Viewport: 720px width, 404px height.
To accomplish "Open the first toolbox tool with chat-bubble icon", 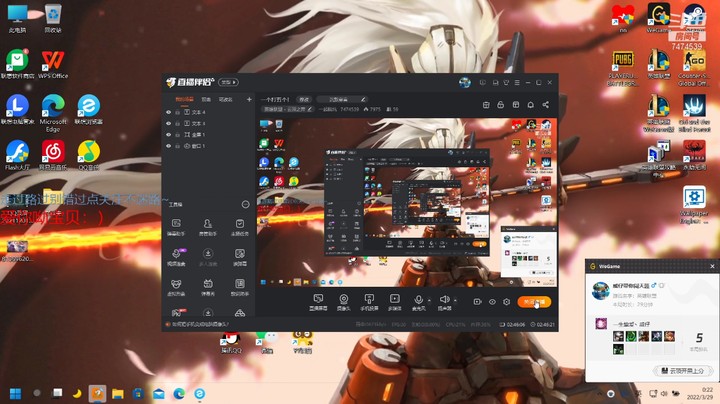I will (176, 224).
